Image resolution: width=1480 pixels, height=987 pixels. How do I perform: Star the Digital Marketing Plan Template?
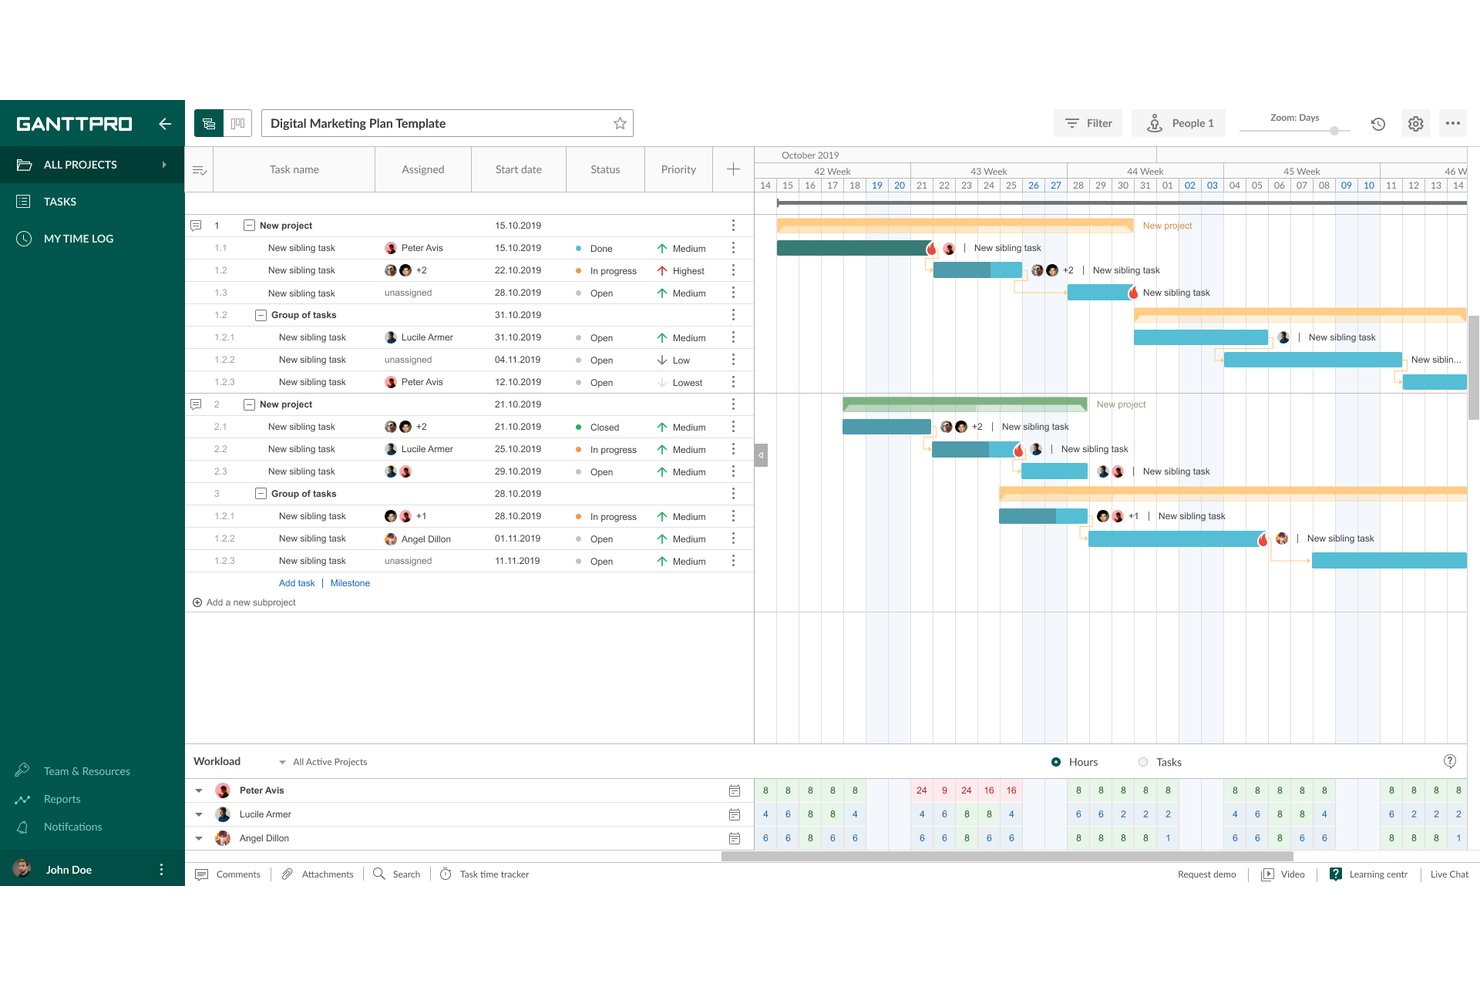click(x=620, y=123)
